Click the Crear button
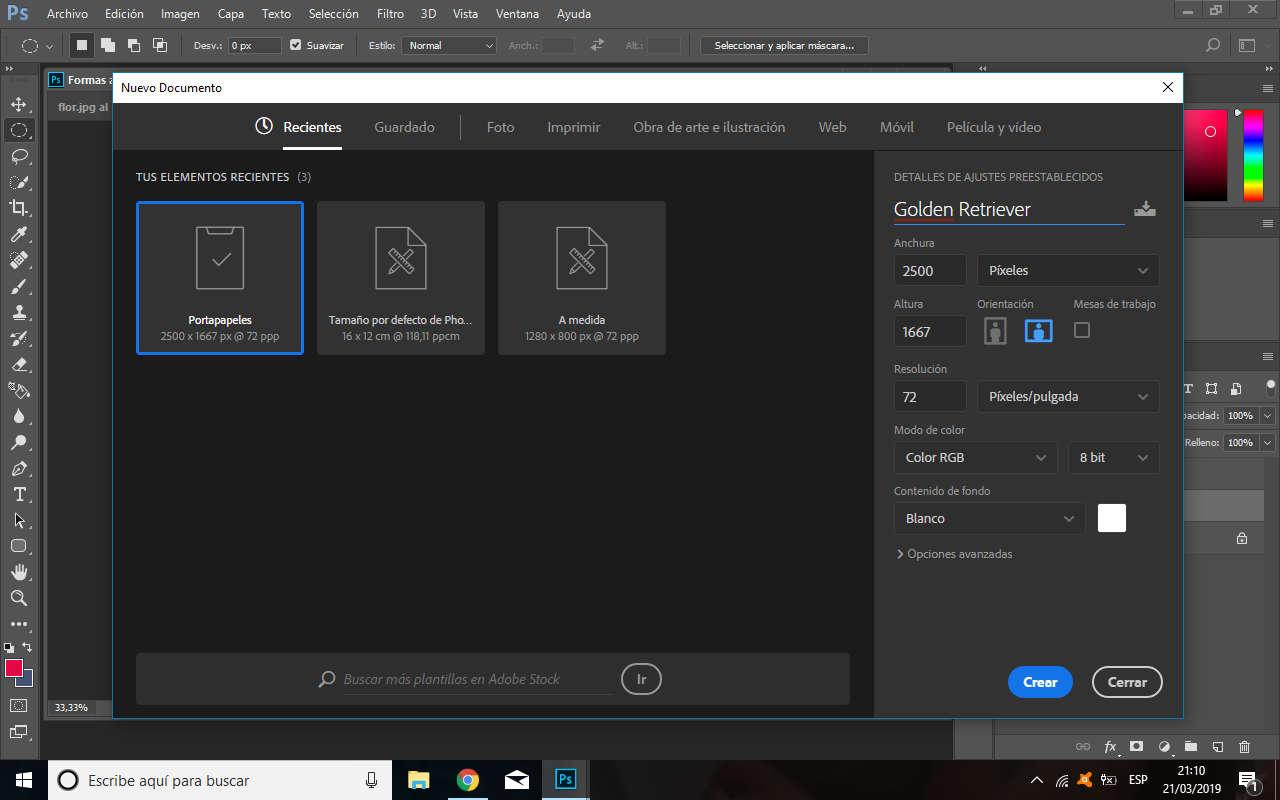Viewport: 1280px width, 800px height. (x=1040, y=682)
